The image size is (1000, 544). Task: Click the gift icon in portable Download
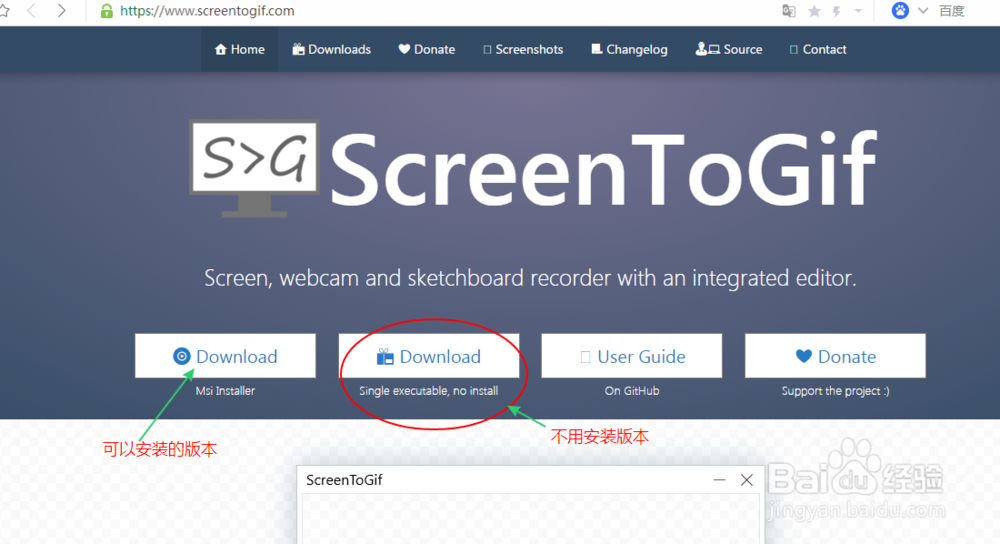tap(385, 357)
